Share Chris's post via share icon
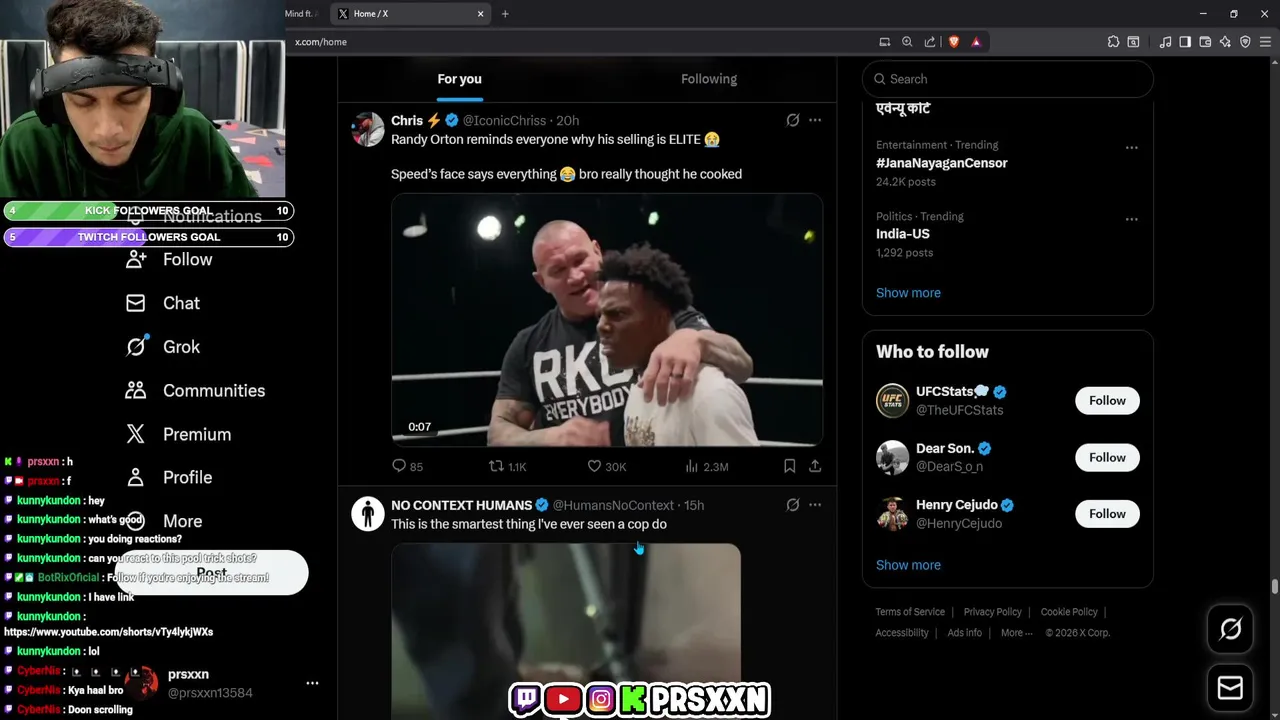The width and height of the screenshot is (1280, 720). pyautogui.click(x=815, y=466)
